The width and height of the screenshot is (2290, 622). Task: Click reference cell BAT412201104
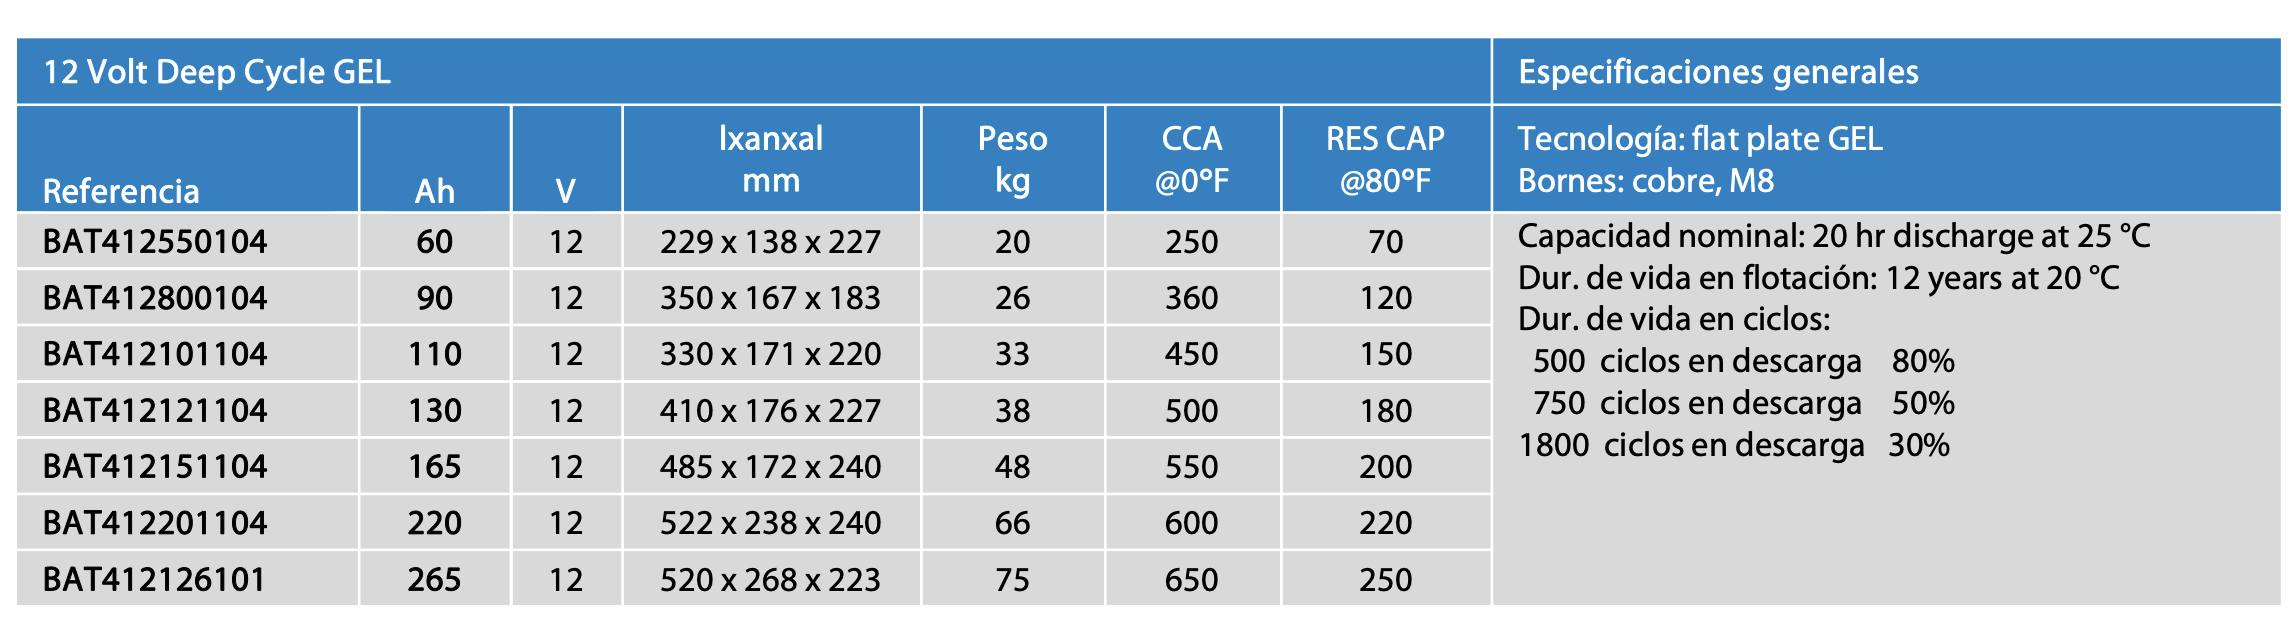[155, 522]
